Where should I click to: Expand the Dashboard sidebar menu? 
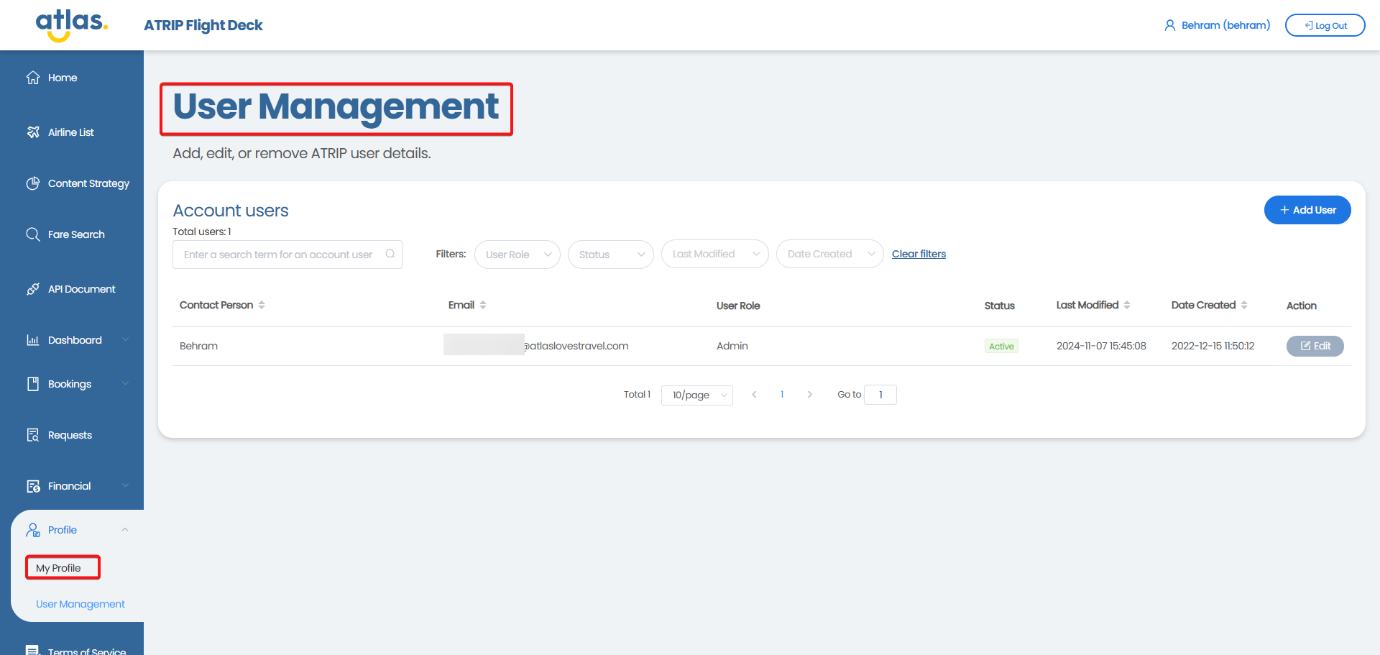click(76, 340)
